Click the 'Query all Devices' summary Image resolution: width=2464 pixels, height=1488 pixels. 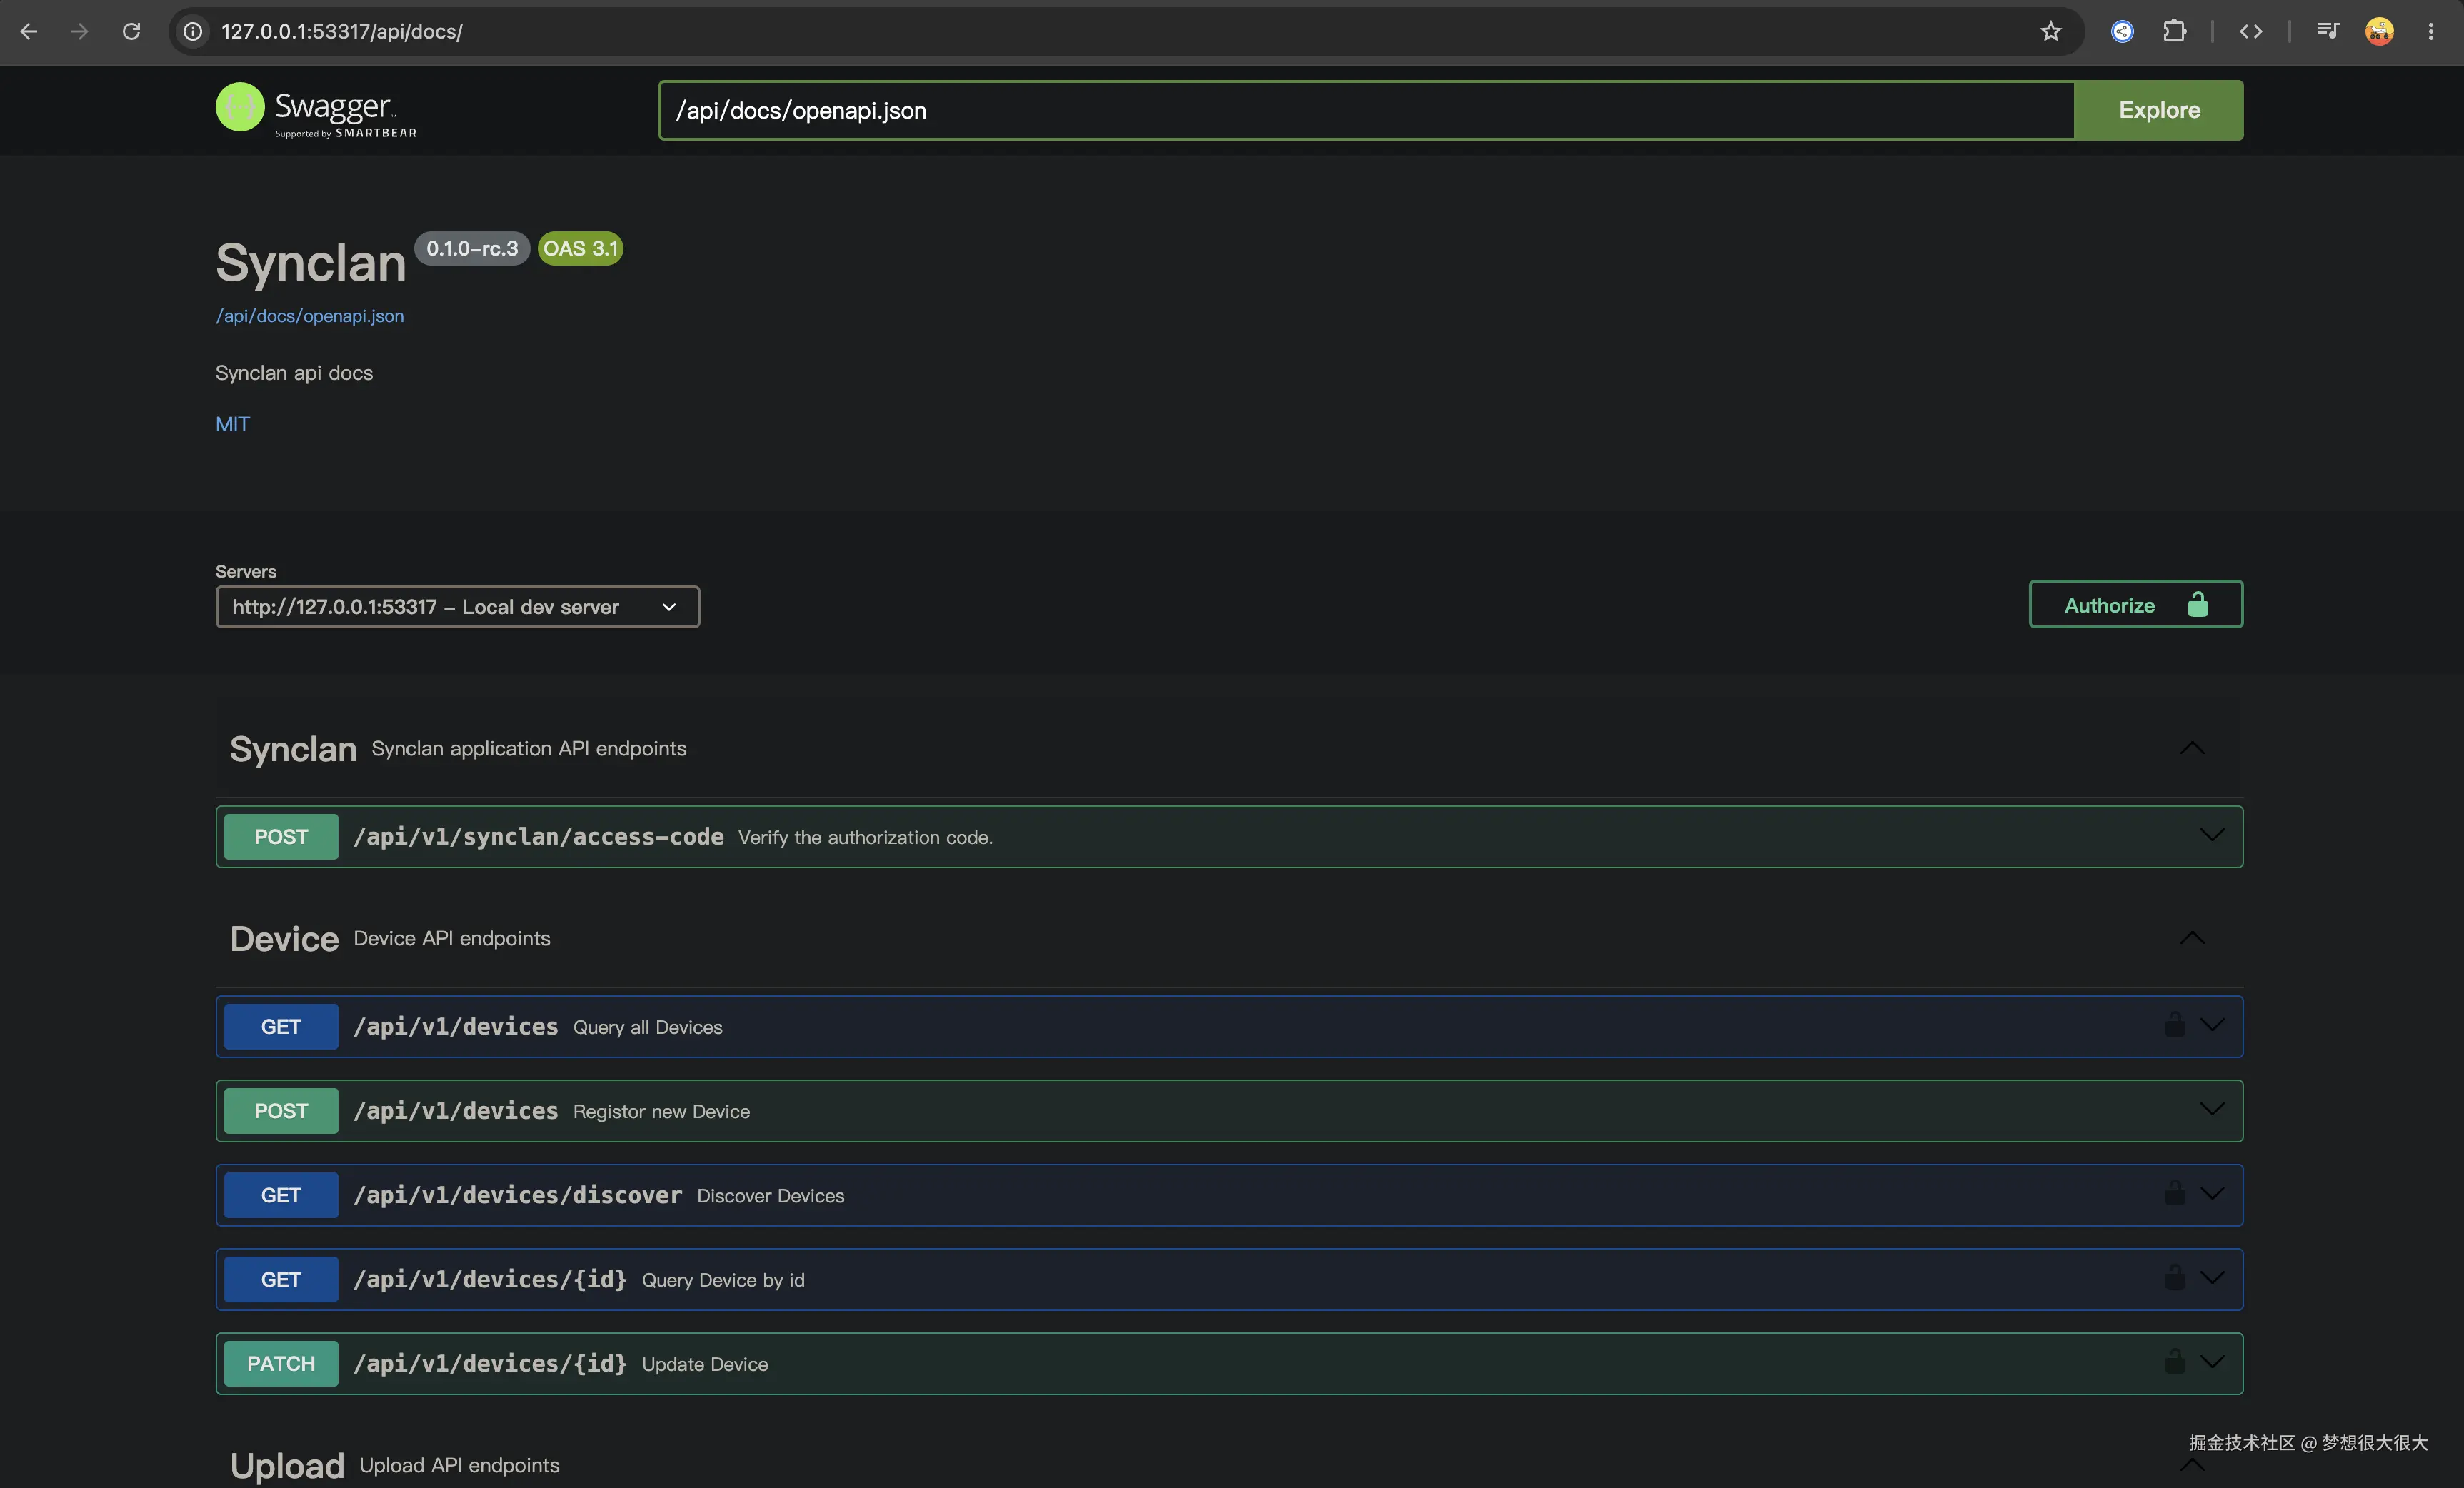(648, 1027)
